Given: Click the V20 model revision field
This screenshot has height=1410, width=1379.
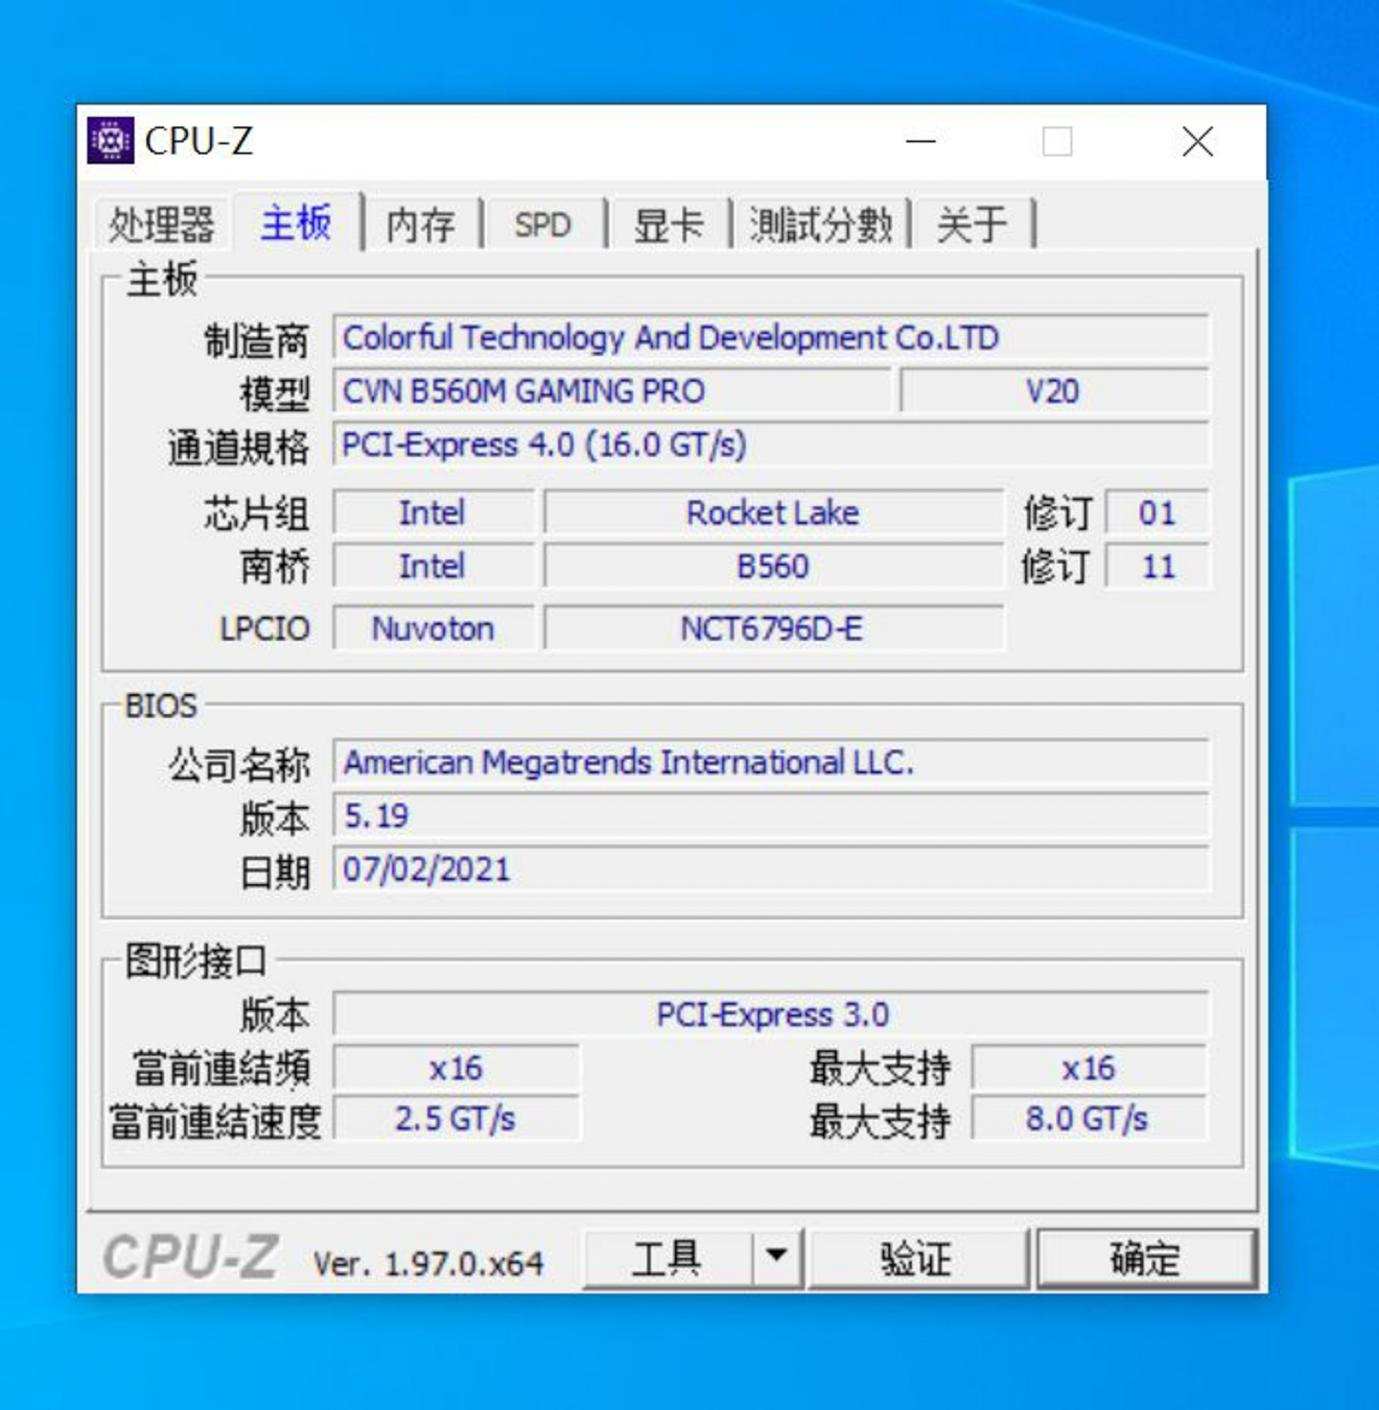Looking at the screenshot, I should pyautogui.click(x=1054, y=391).
